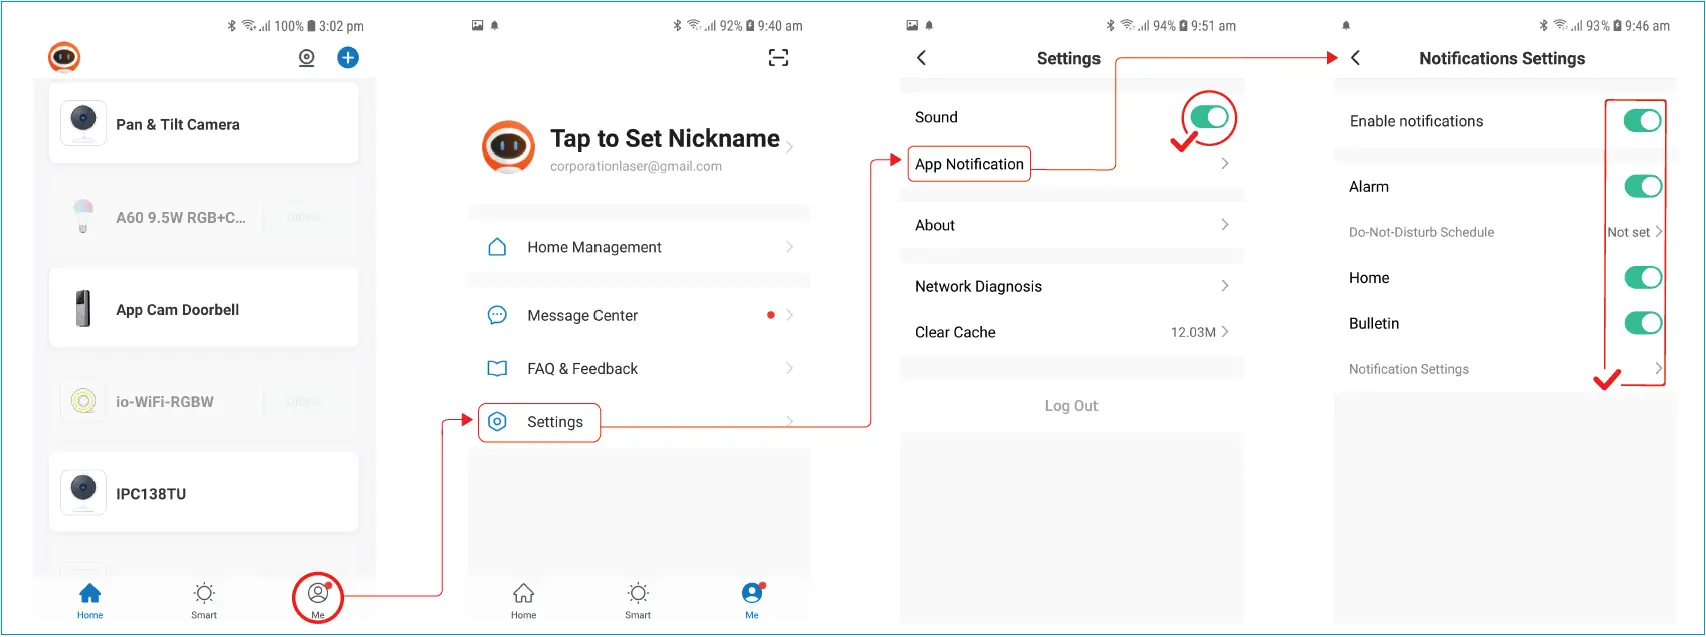Open Do-Not-Disturb Schedule
Viewport: 1706px width, 637px height.
[x=1505, y=232]
